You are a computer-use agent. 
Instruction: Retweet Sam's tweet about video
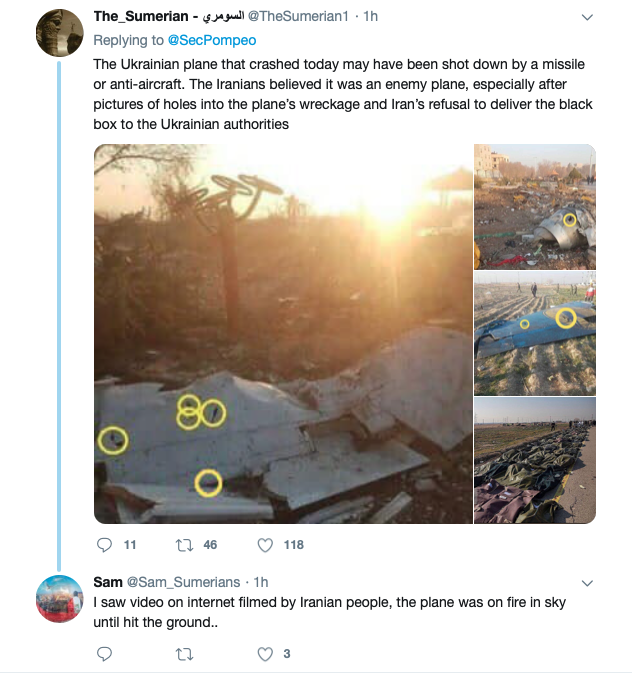(x=184, y=654)
